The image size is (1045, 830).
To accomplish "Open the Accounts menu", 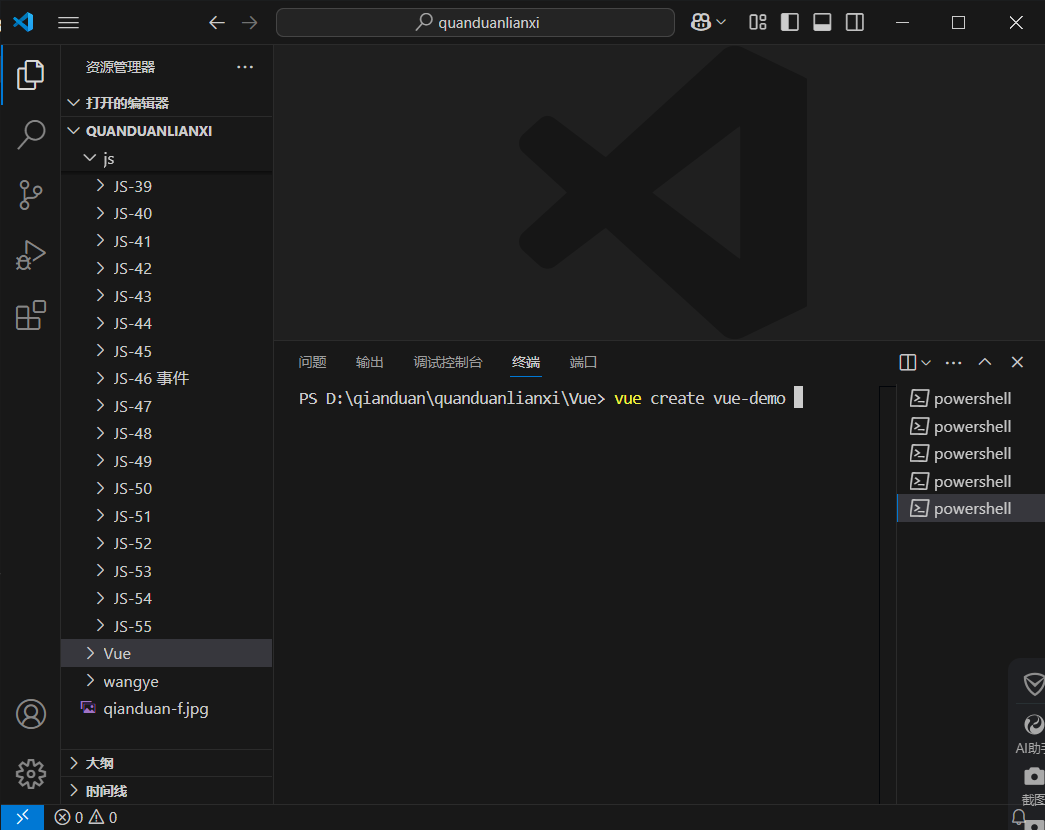I will tap(31, 714).
